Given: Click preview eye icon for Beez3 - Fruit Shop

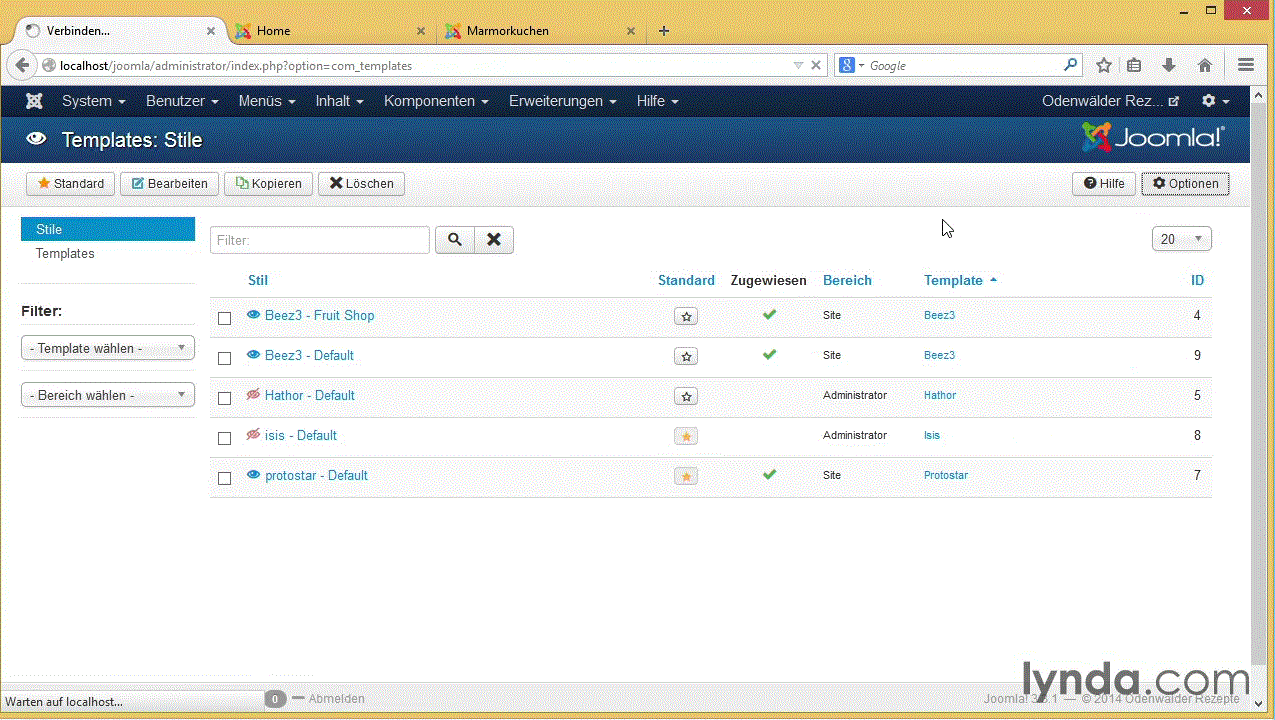Looking at the screenshot, I should (x=254, y=315).
